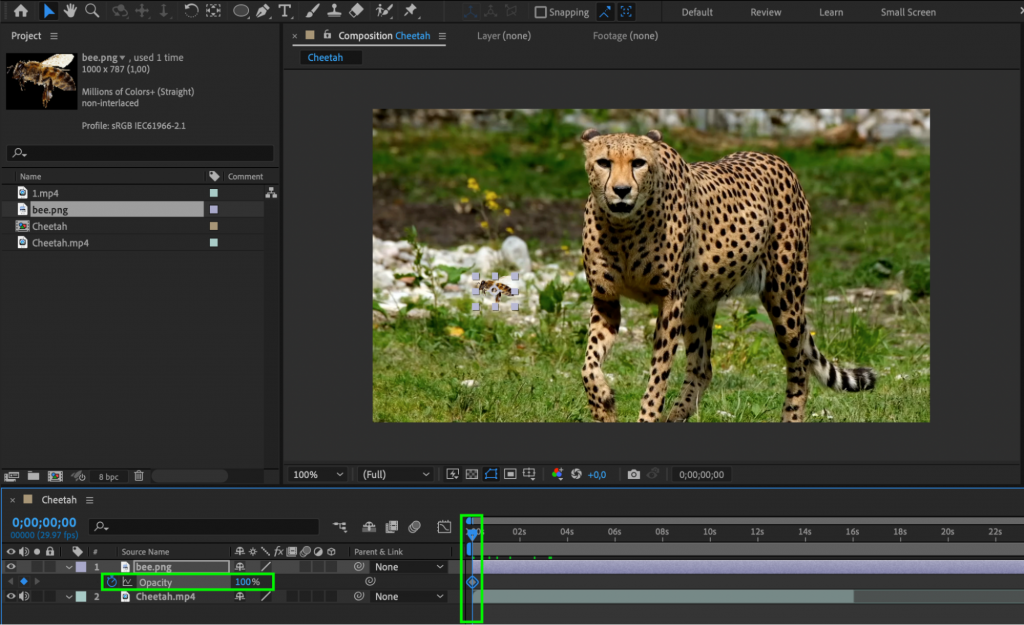Pick the Rotation tool
The image size is (1024, 625).
pos(191,11)
